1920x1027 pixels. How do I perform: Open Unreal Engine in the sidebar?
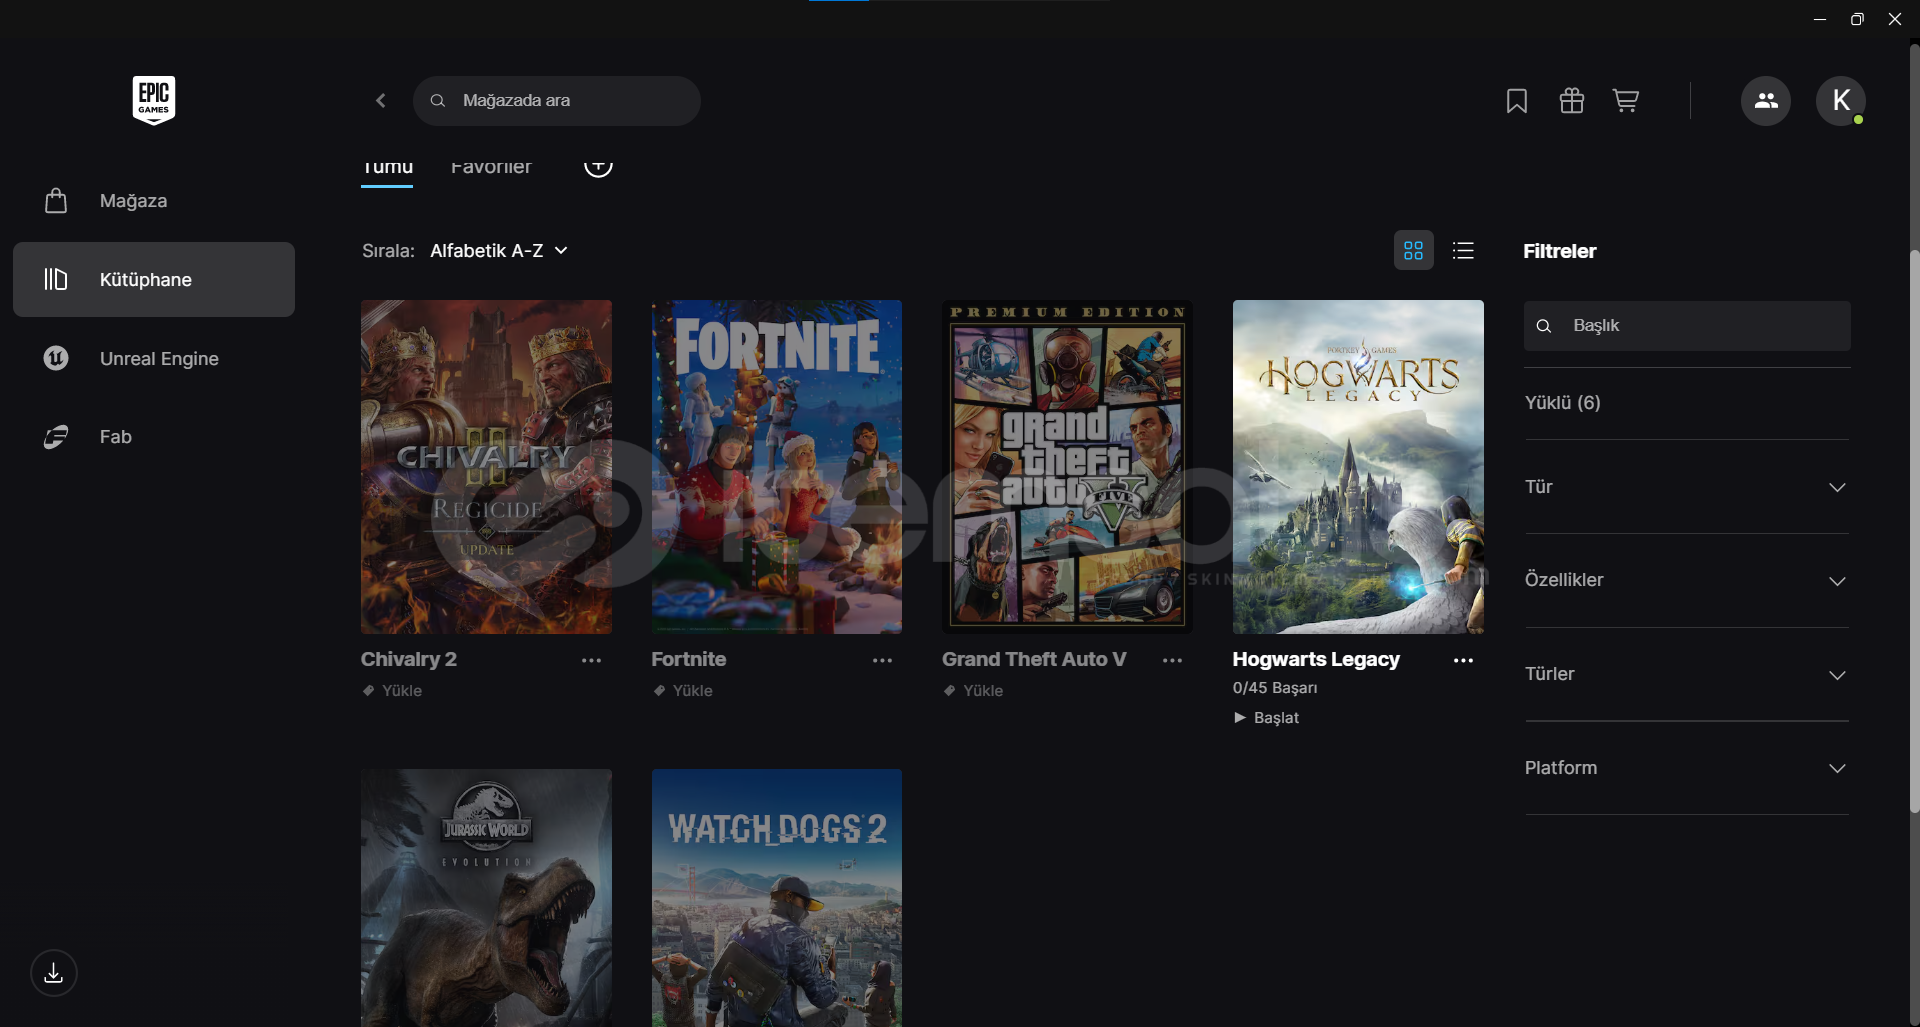pos(154,358)
